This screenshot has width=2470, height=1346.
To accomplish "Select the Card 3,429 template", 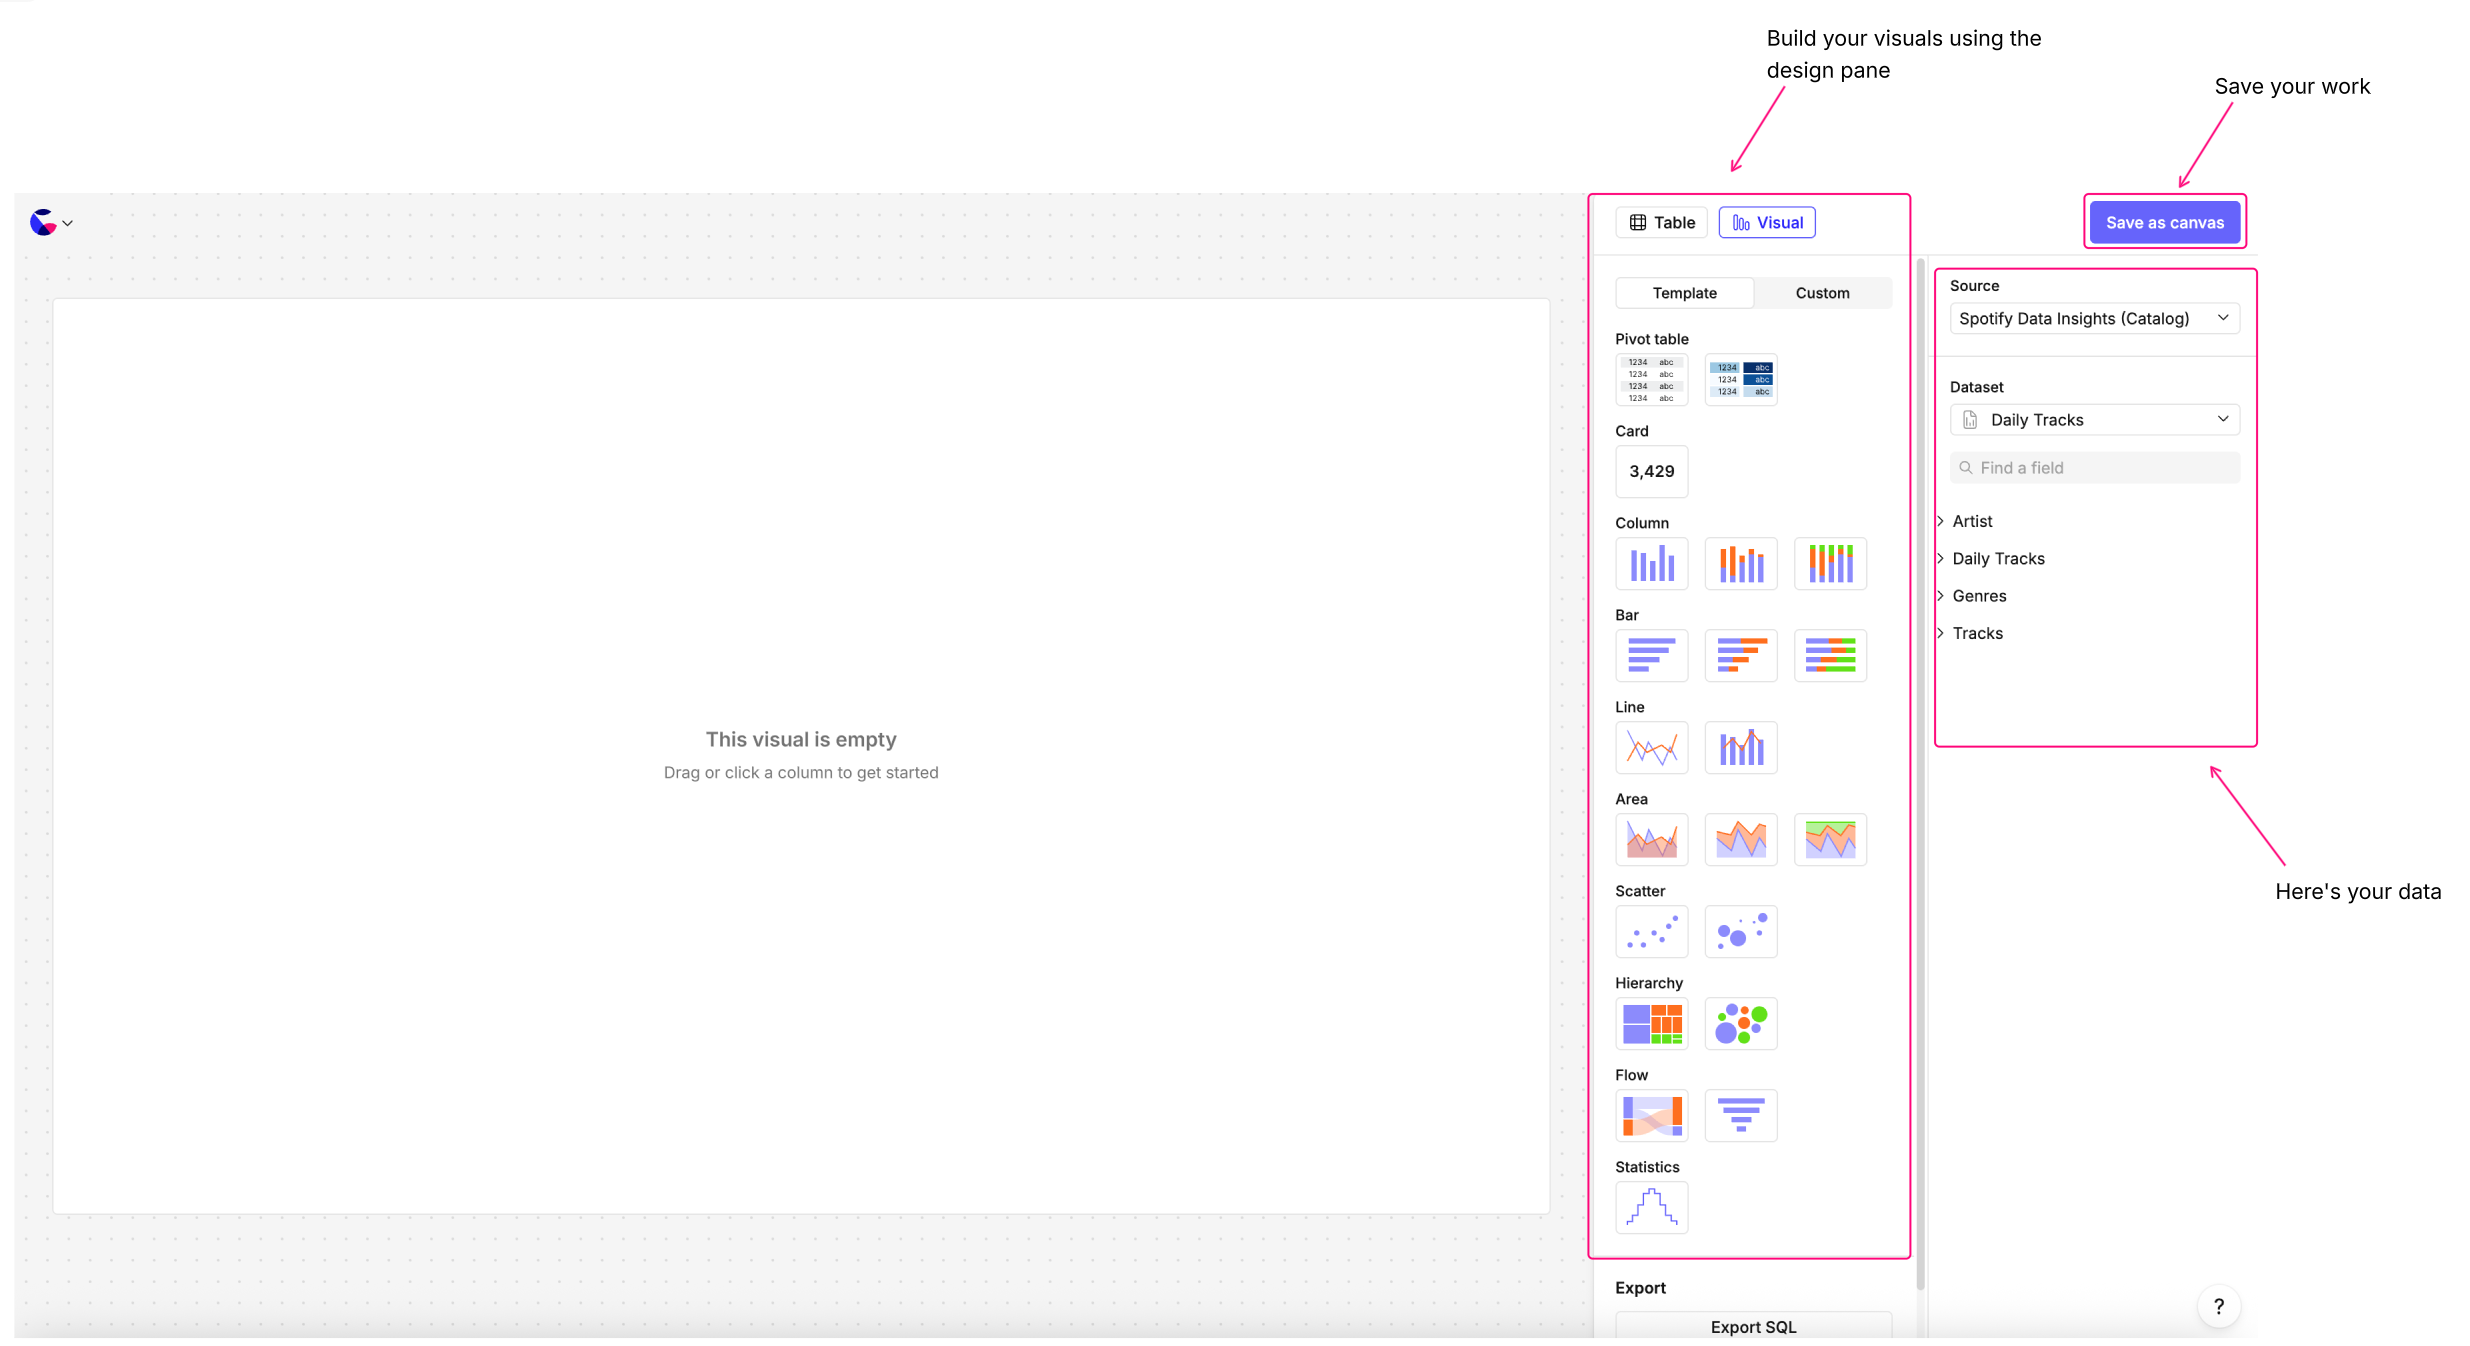I will pos(1651,472).
